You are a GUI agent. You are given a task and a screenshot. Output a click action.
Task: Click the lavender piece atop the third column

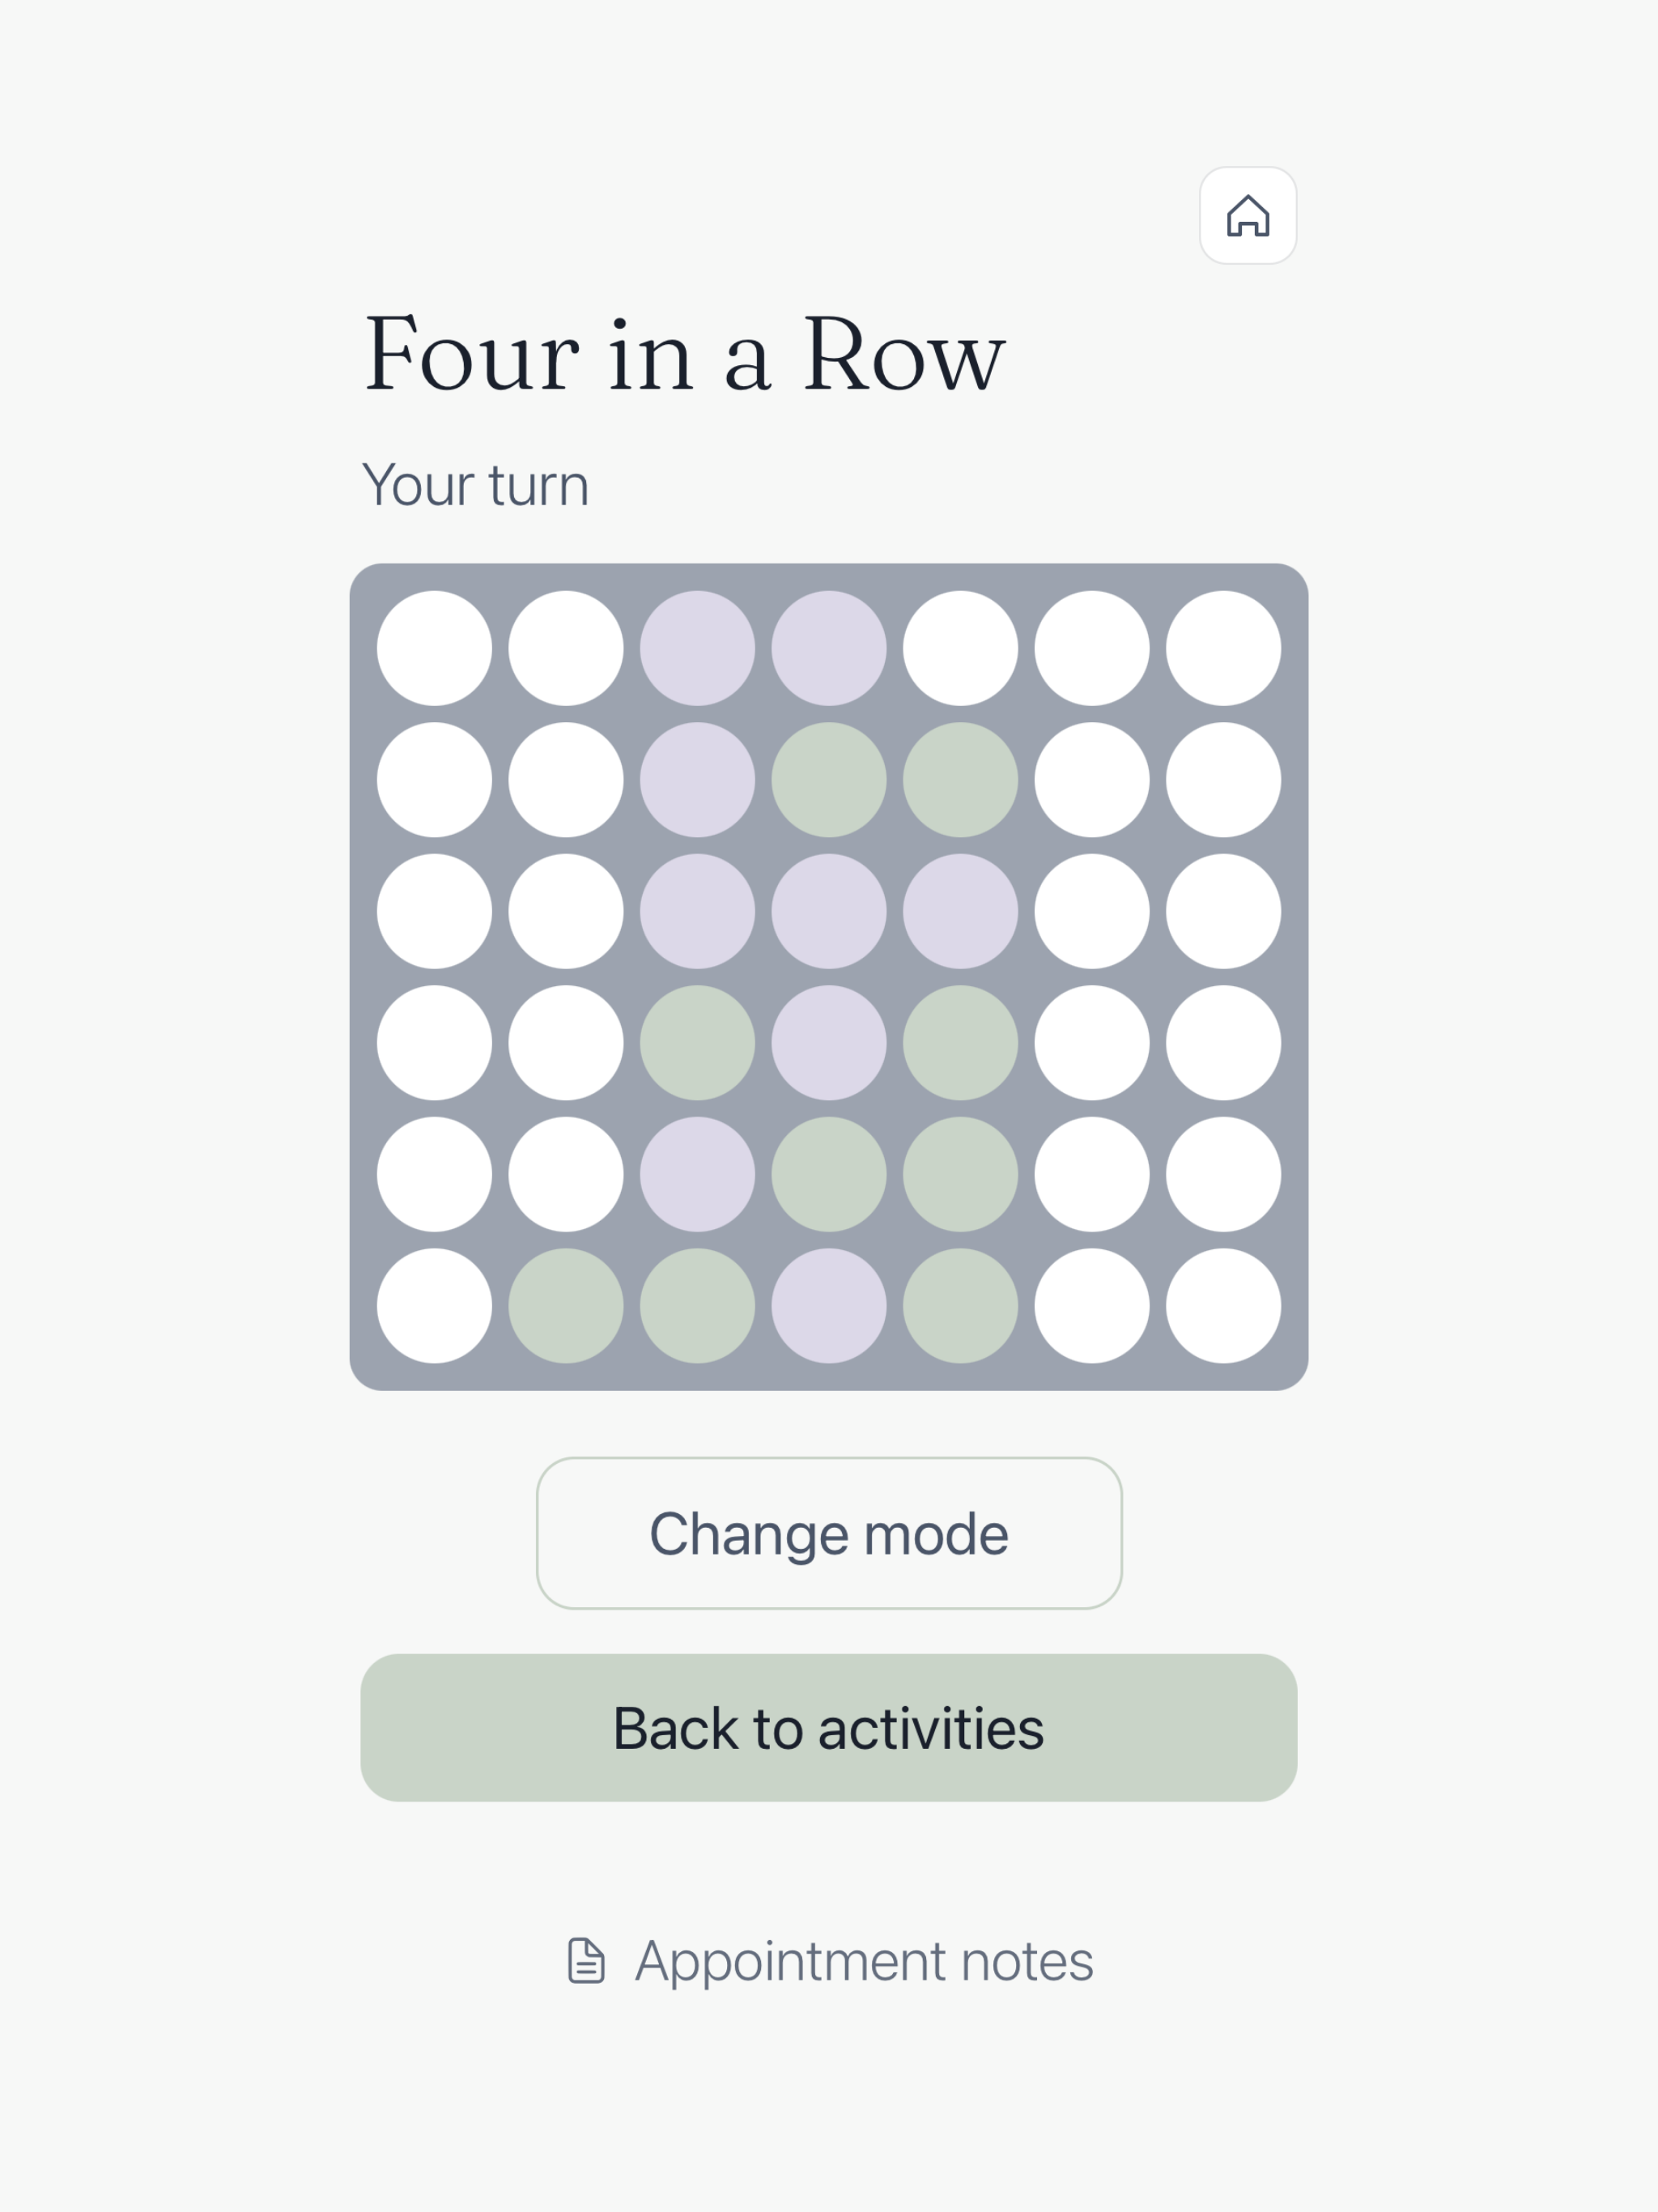tap(697, 648)
